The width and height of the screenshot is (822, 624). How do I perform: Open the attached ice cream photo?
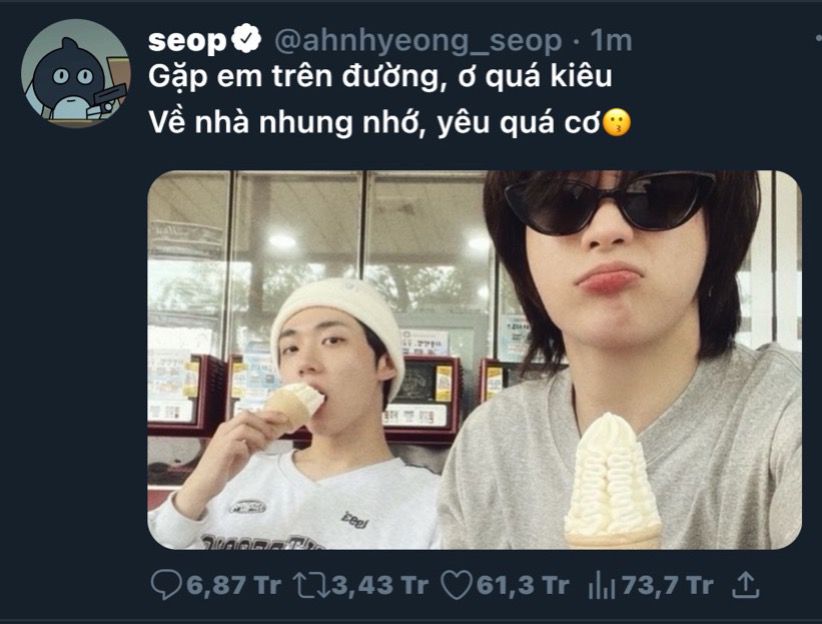tap(474, 360)
